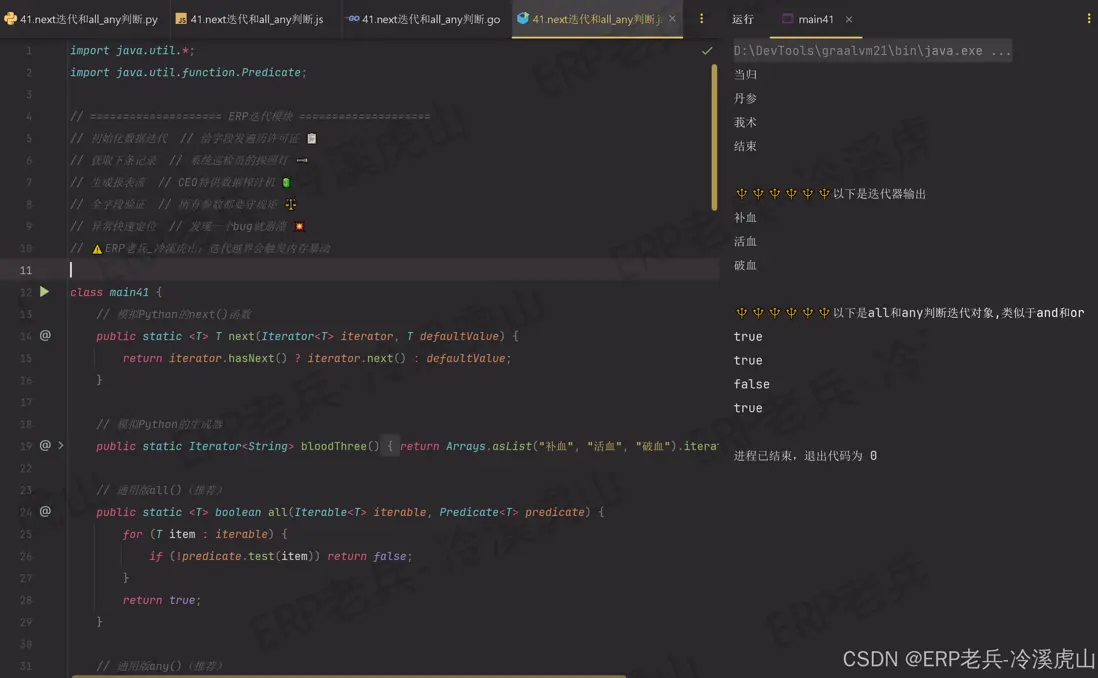Screen dimensions: 1098x678
Task: Click the output line 莪术
Action: (x=745, y=122)
